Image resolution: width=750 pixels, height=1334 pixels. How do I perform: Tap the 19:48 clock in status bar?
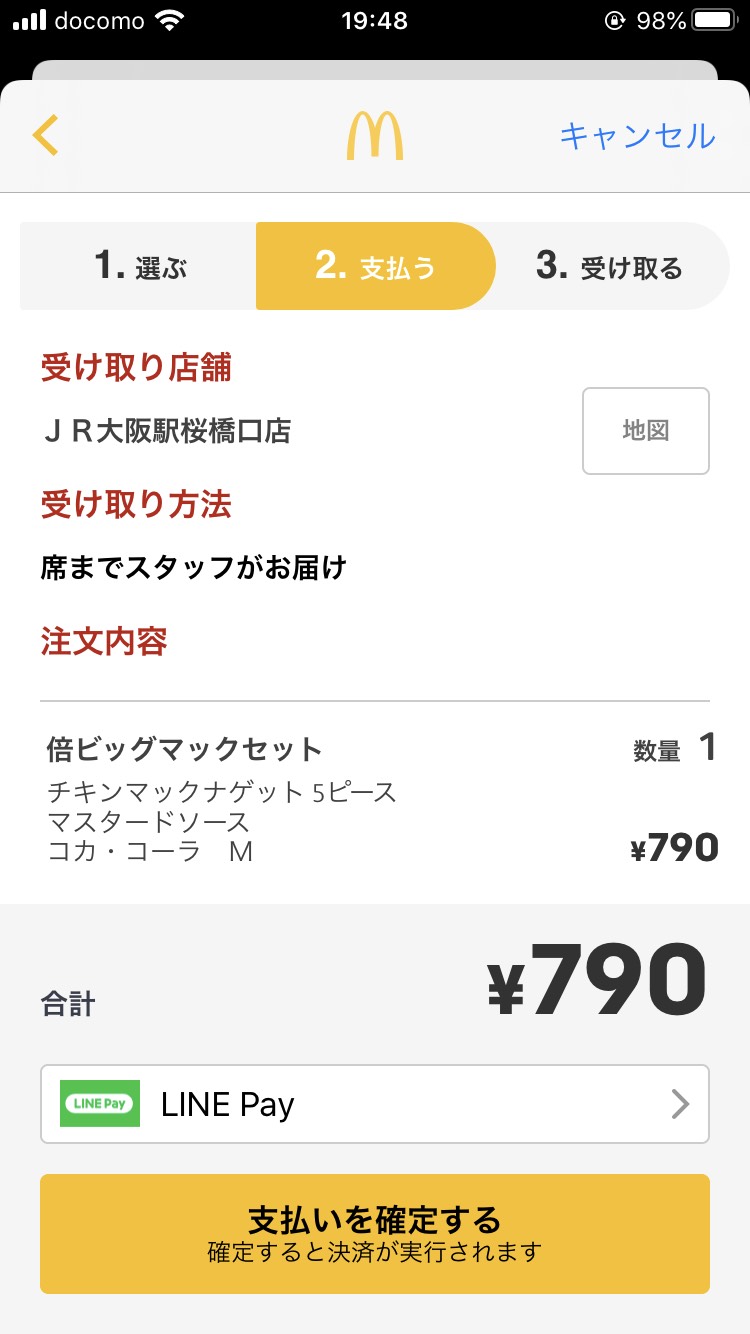[x=374, y=20]
